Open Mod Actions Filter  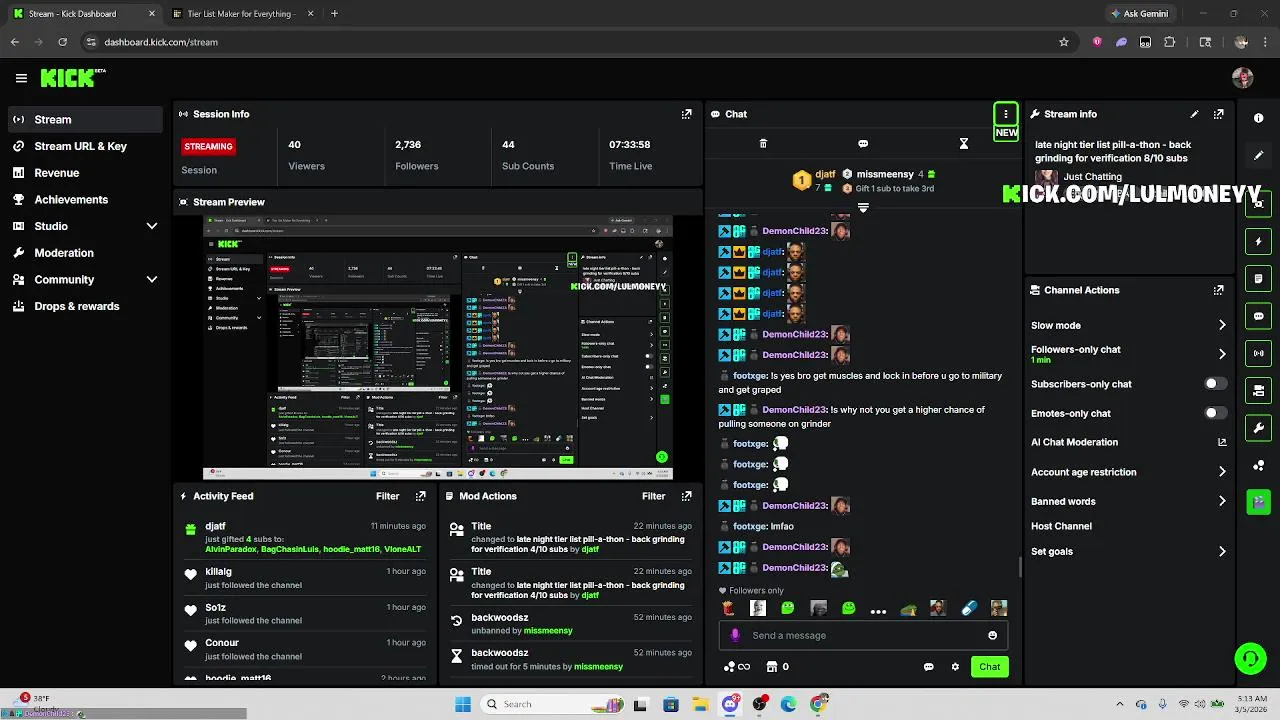[653, 496]
